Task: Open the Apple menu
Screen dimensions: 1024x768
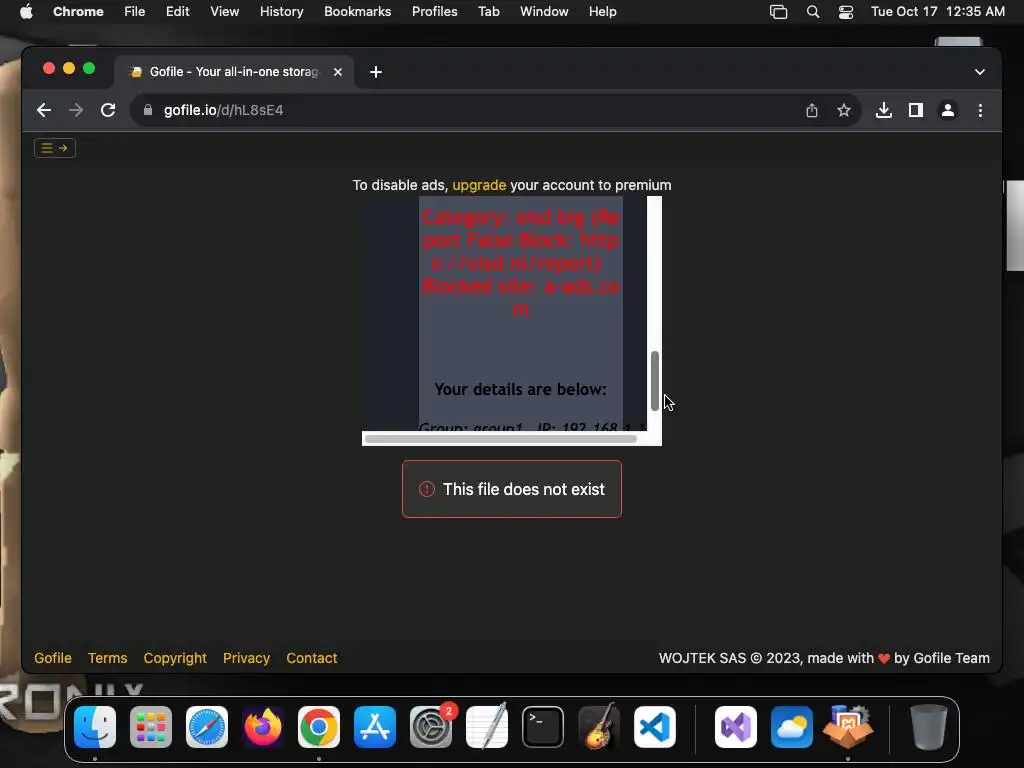Action: coord(26,12)
